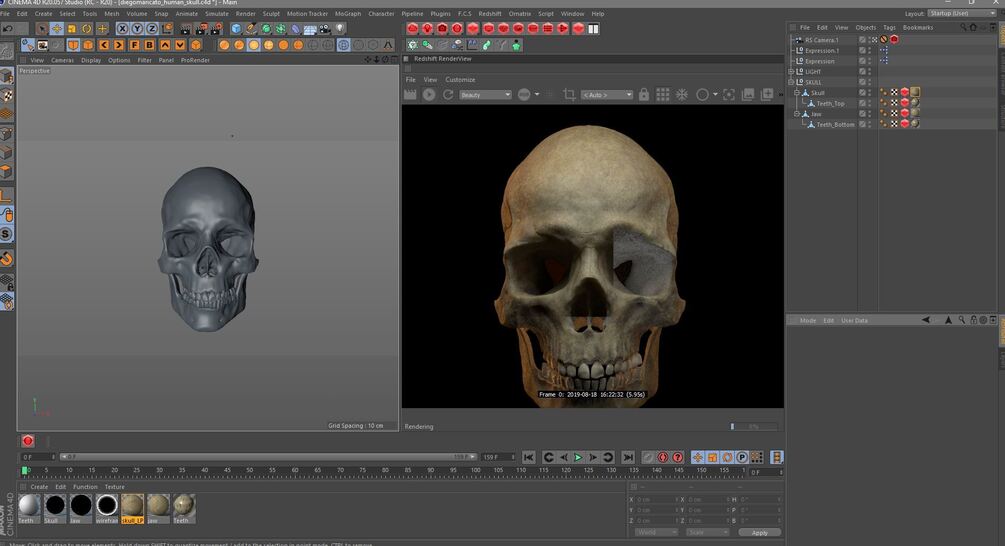Click Customize in the RenderView menu
Image resolution: width=1005 pixels, height=546 pixels.
460,80
